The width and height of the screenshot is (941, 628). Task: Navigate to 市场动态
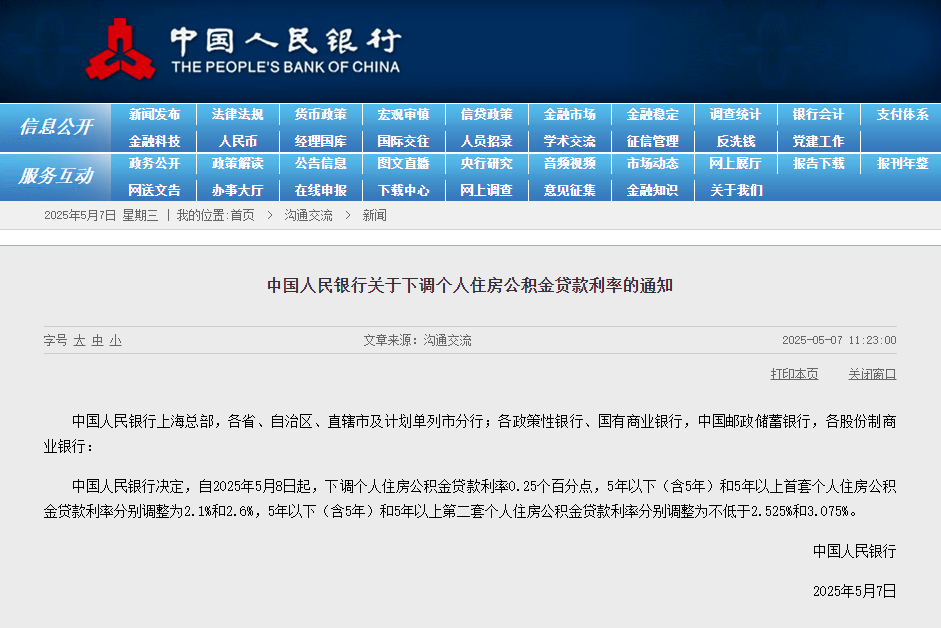652,163
